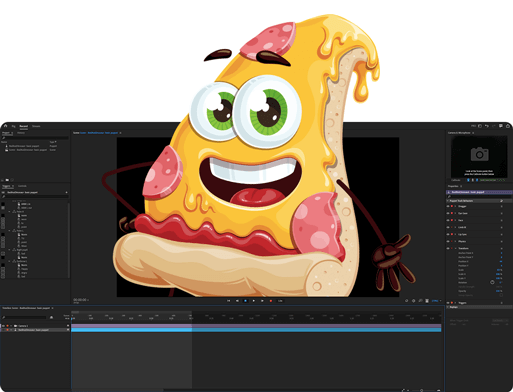Open the Controls panel tab
Image resolution: width=513 pixels, height=392 pixels.
click(22, 186)
